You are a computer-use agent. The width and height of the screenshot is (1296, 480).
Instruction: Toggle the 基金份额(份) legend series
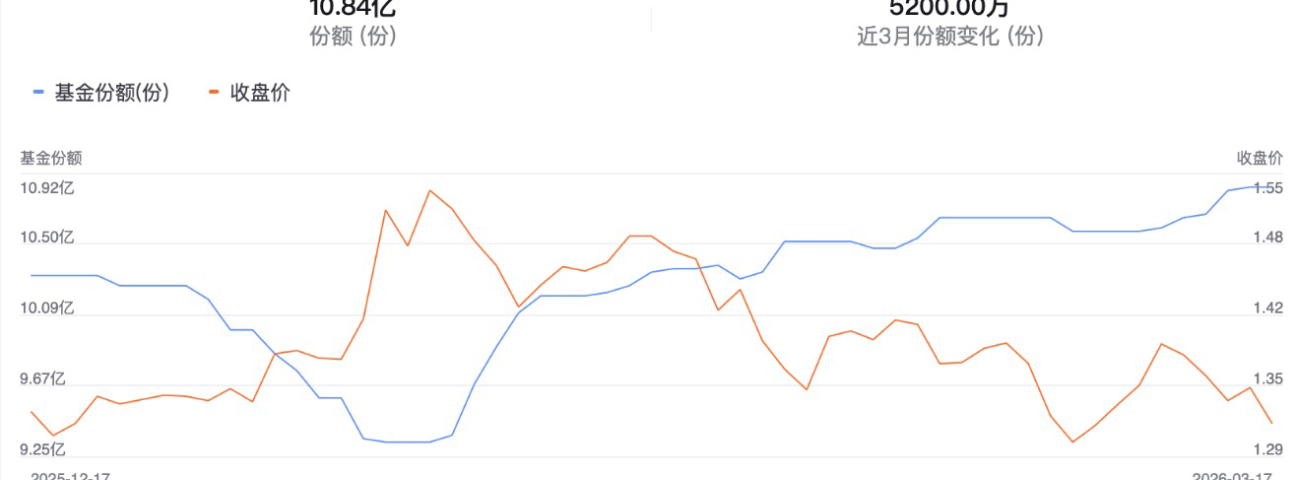click(111, 93)
